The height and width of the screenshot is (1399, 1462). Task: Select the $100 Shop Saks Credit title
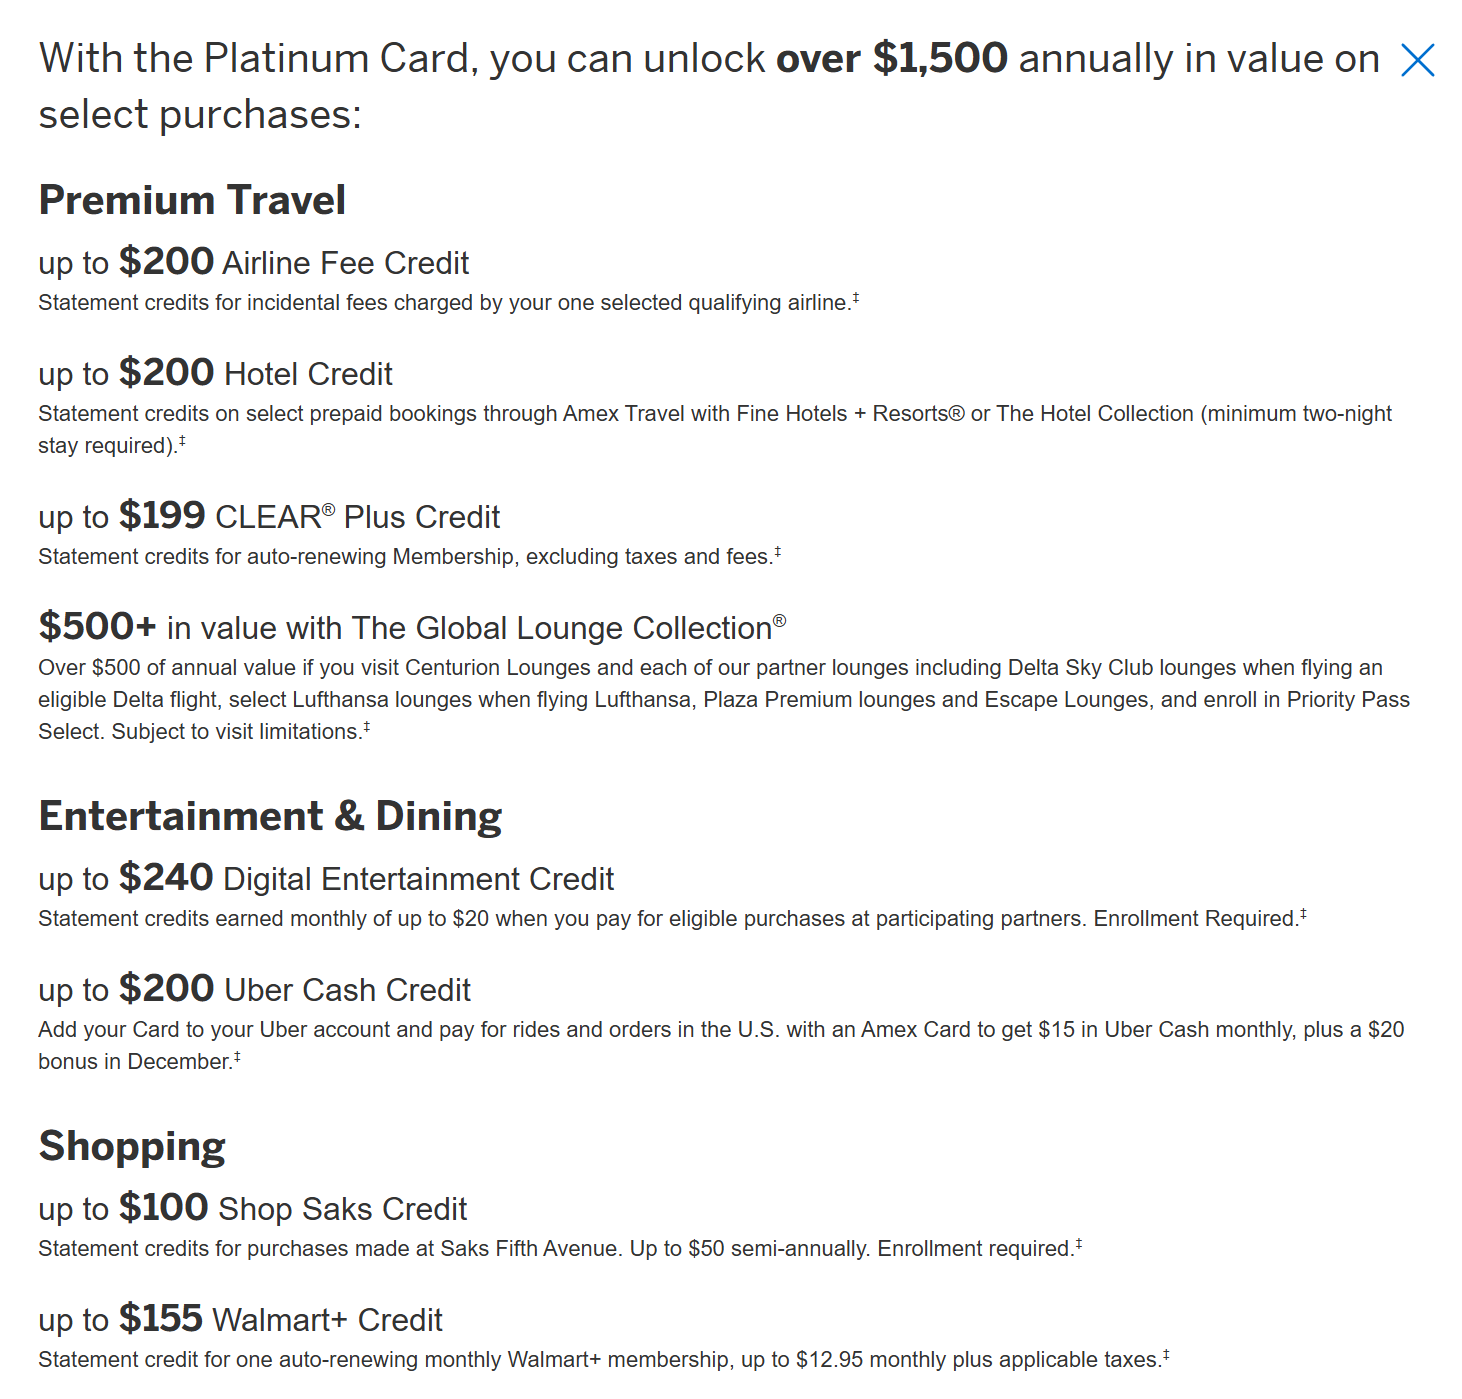pos(252,1208)
